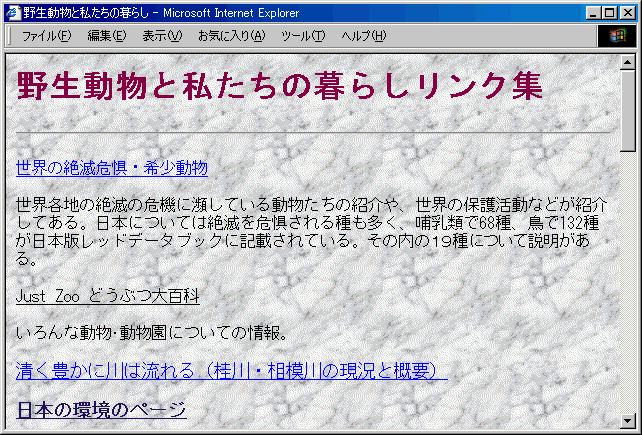Click the paragraph starting 世界各地の絶滅の危機
This screenshot has width=642, height=435.
(311, 232)
